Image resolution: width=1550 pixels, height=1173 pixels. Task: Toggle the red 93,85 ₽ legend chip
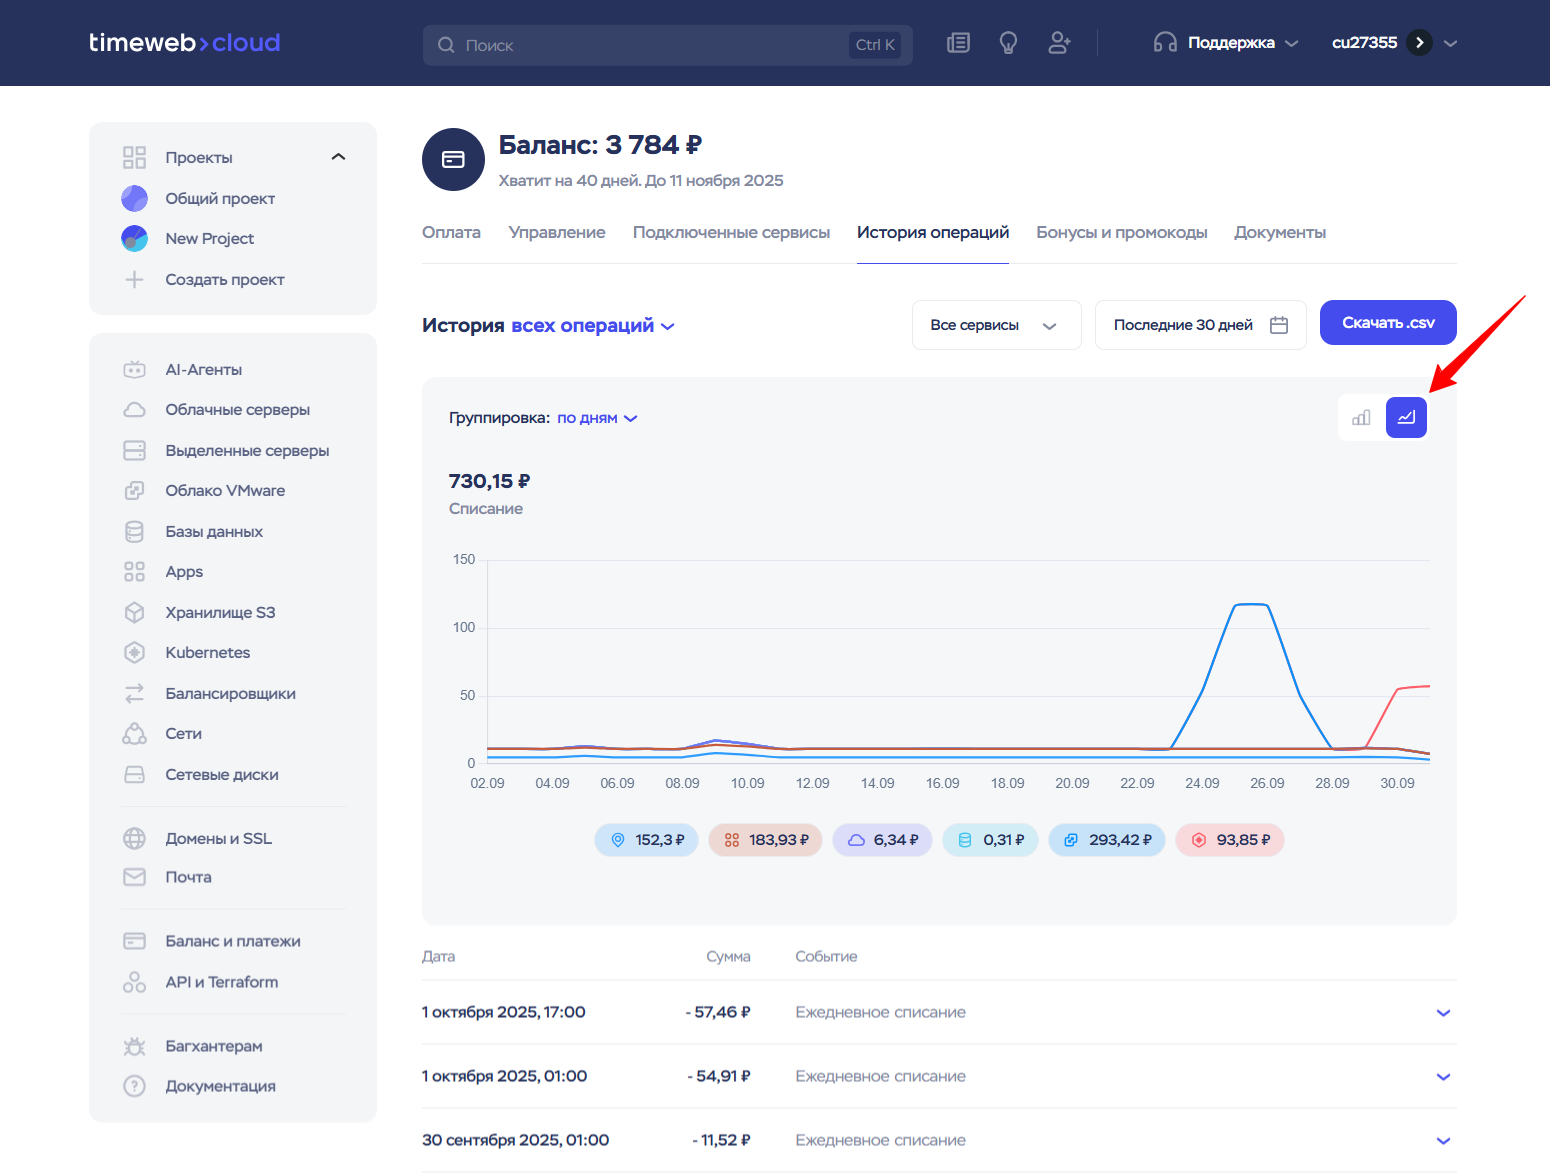[x=1229, y=840]
